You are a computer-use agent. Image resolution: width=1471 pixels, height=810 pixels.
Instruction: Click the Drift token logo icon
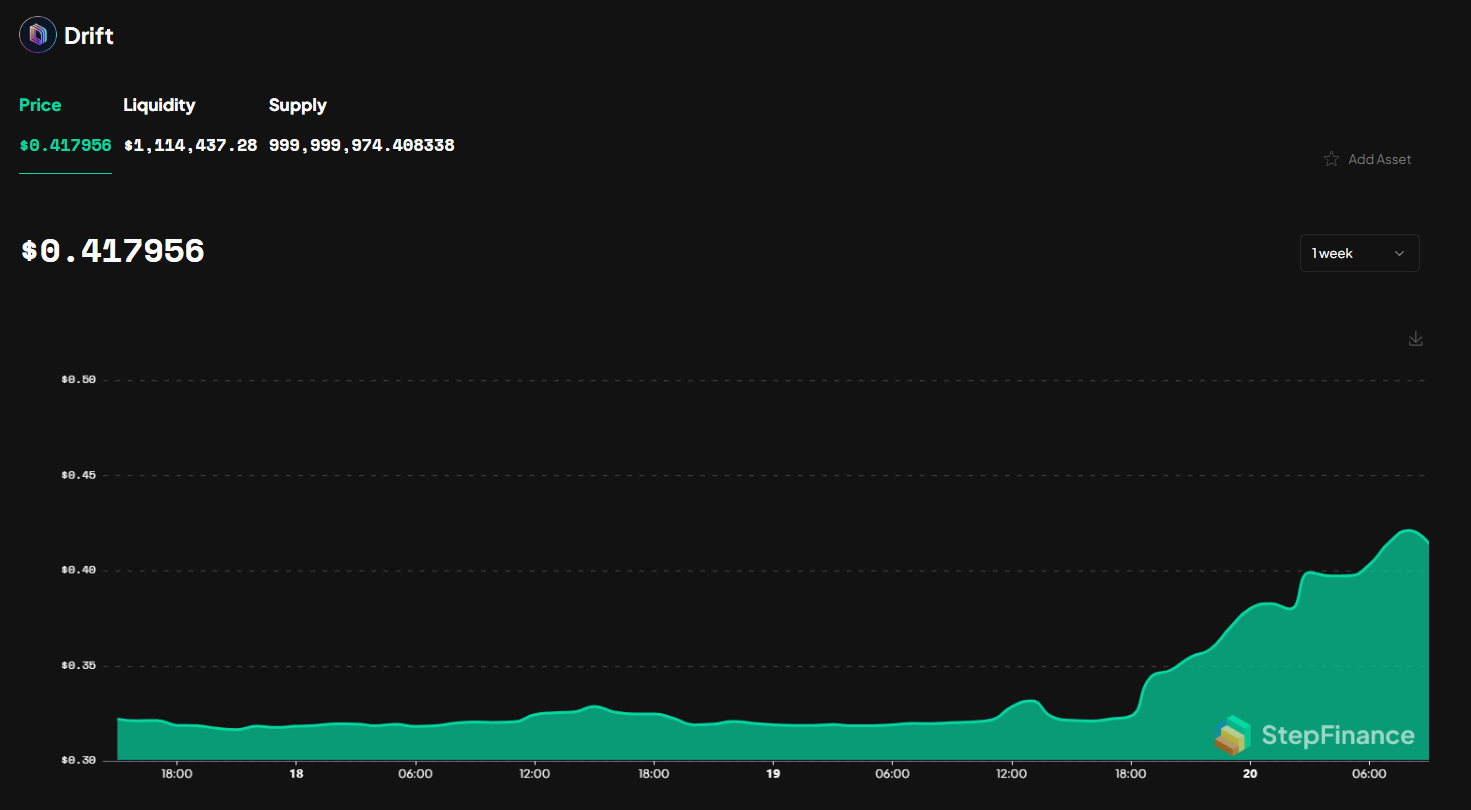[37, 34]
